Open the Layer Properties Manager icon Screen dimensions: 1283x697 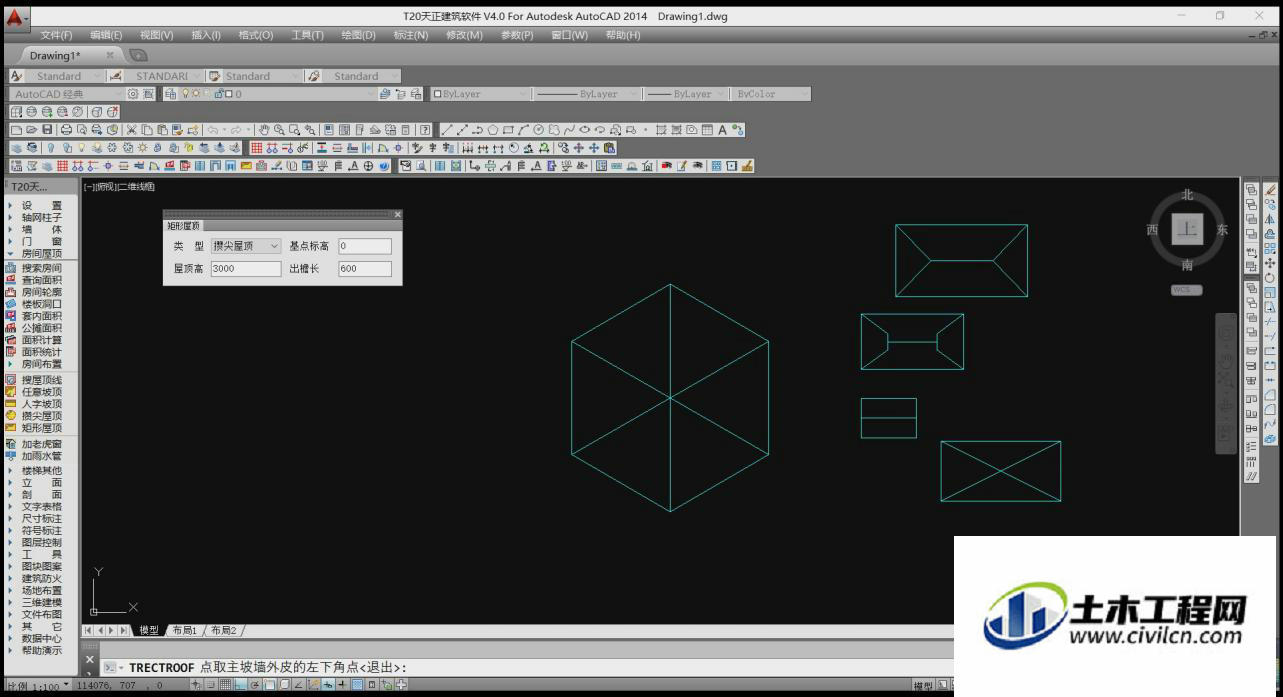point(170,94)
